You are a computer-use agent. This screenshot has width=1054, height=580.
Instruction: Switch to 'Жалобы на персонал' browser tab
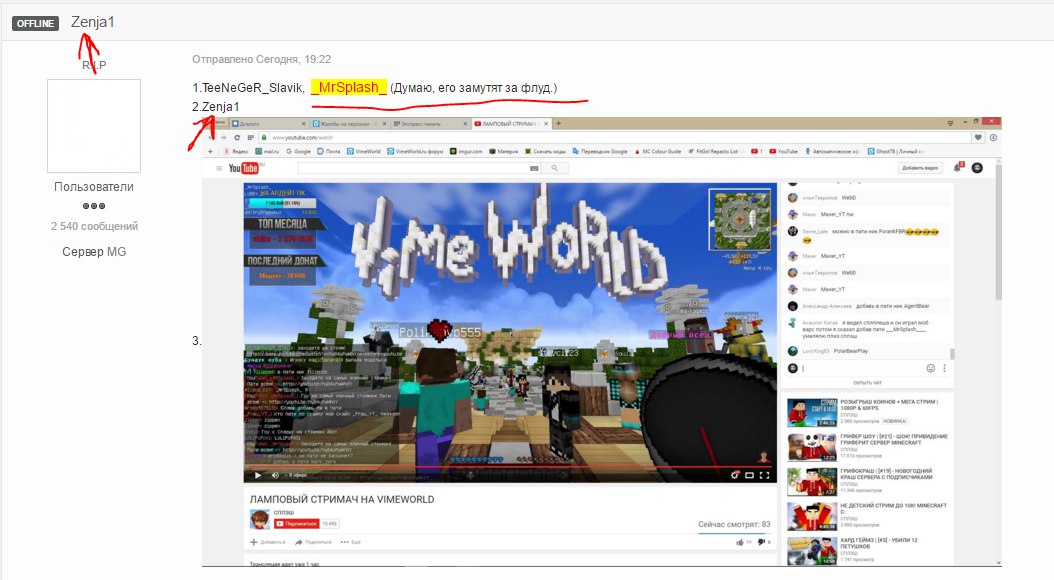pos(348,124)
